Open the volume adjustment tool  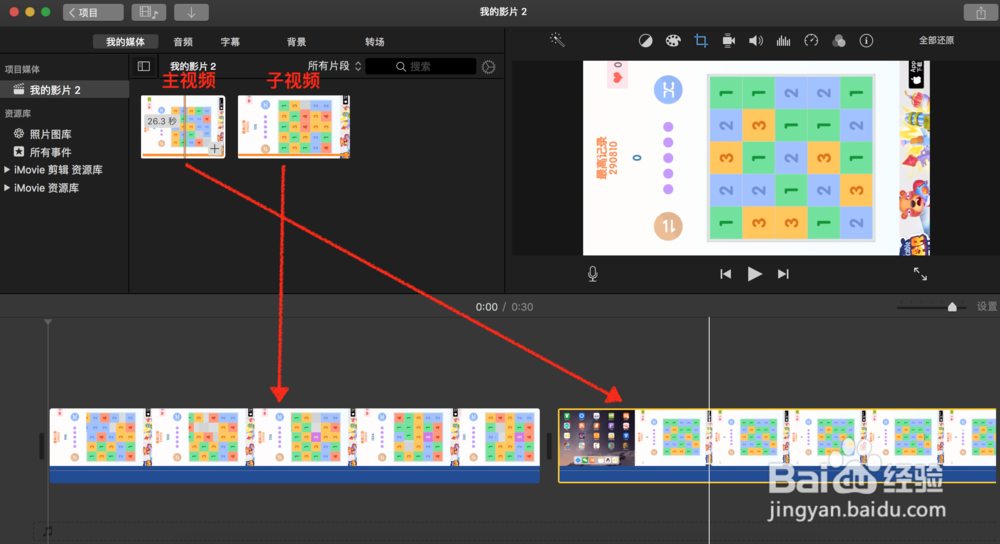pos(756,41)
